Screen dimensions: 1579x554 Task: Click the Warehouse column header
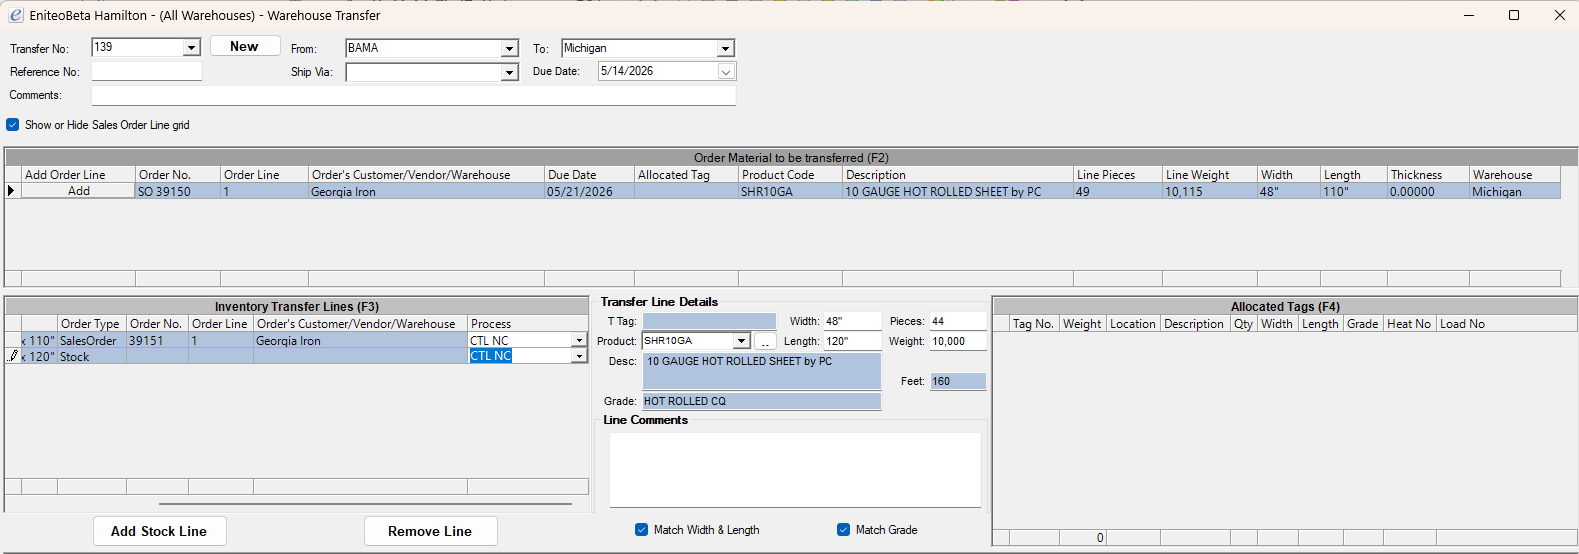1514,174
